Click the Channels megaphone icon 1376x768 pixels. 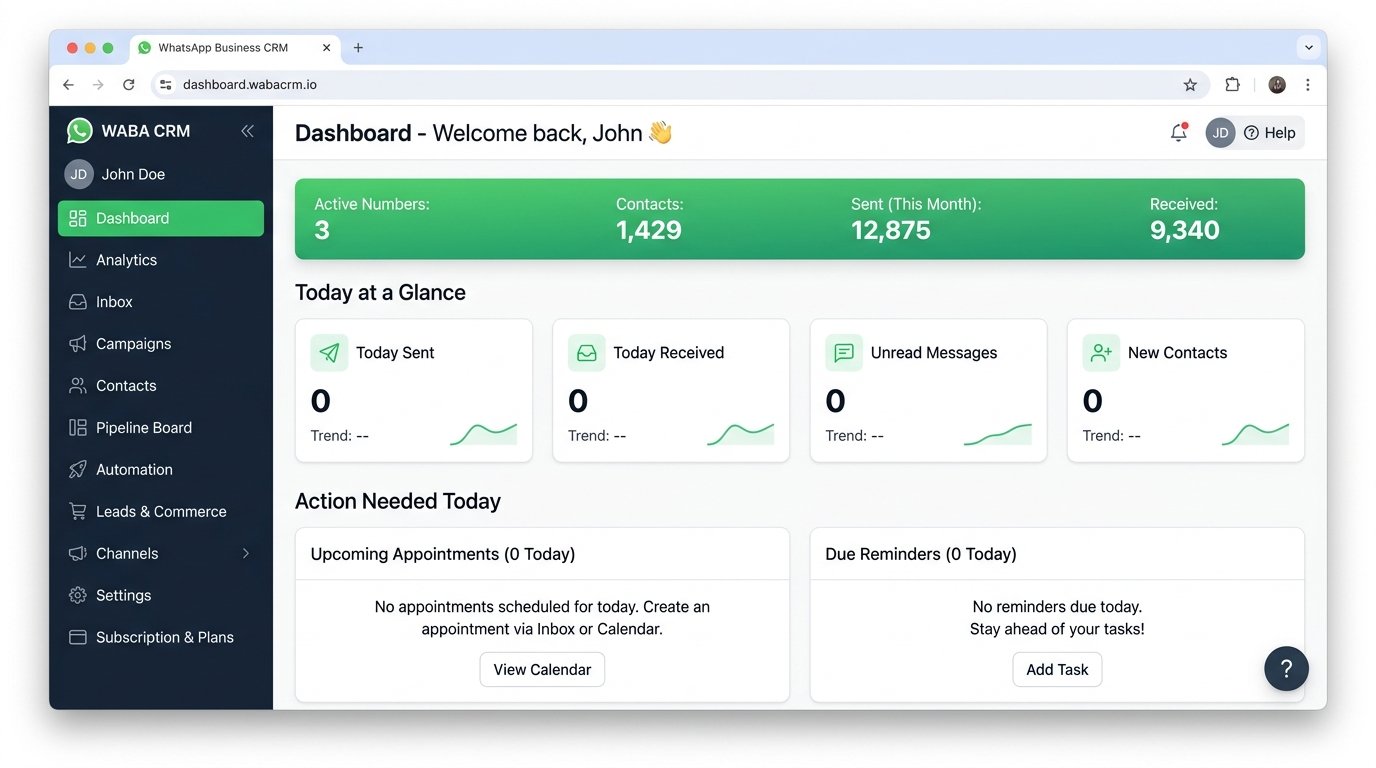tap(77, 554)
